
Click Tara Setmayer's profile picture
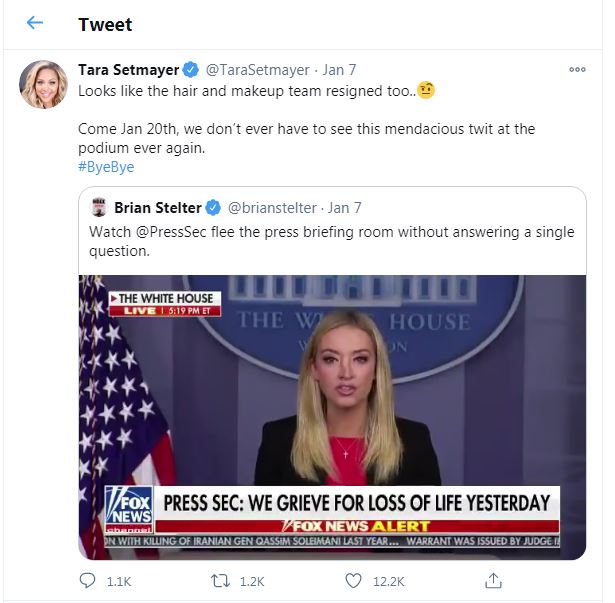(43, 85)
